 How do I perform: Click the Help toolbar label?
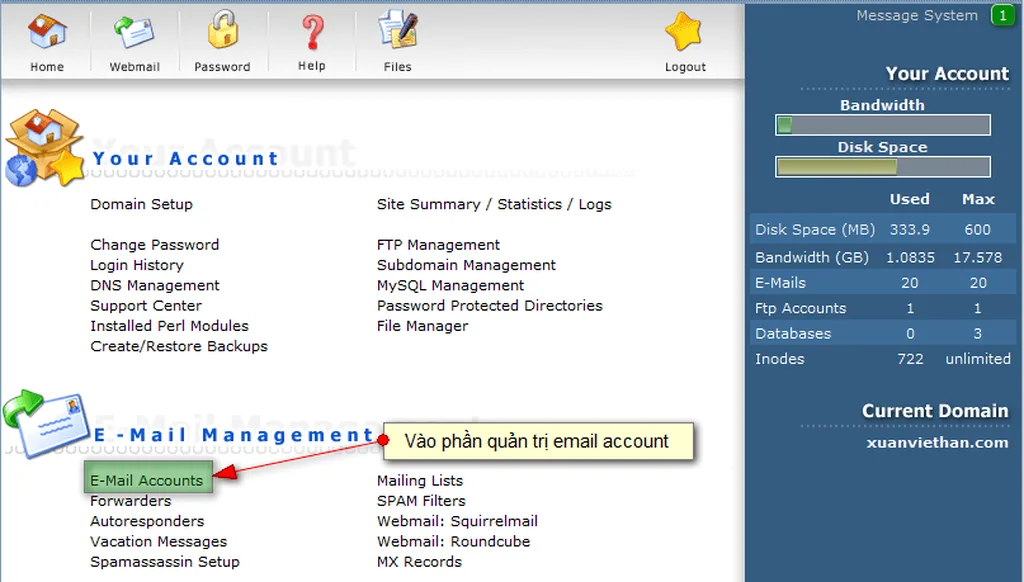point(312,66)
